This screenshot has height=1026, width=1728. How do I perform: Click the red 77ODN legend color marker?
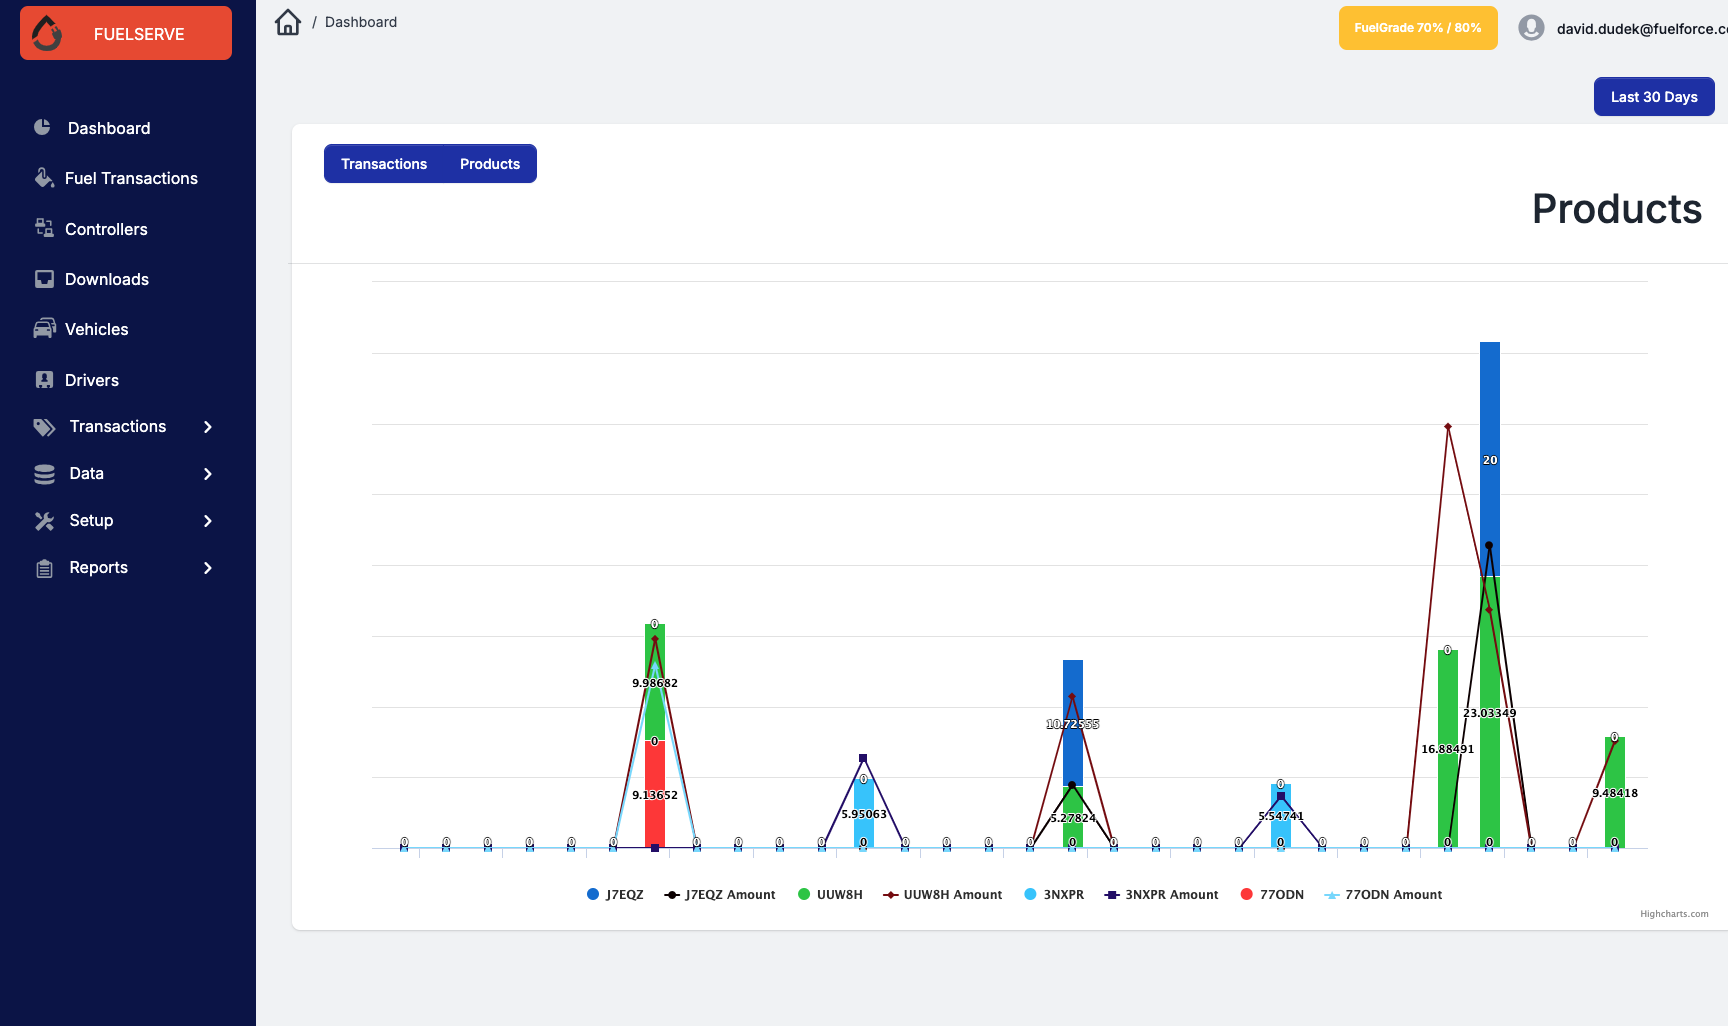click(x=1245, y=894)
